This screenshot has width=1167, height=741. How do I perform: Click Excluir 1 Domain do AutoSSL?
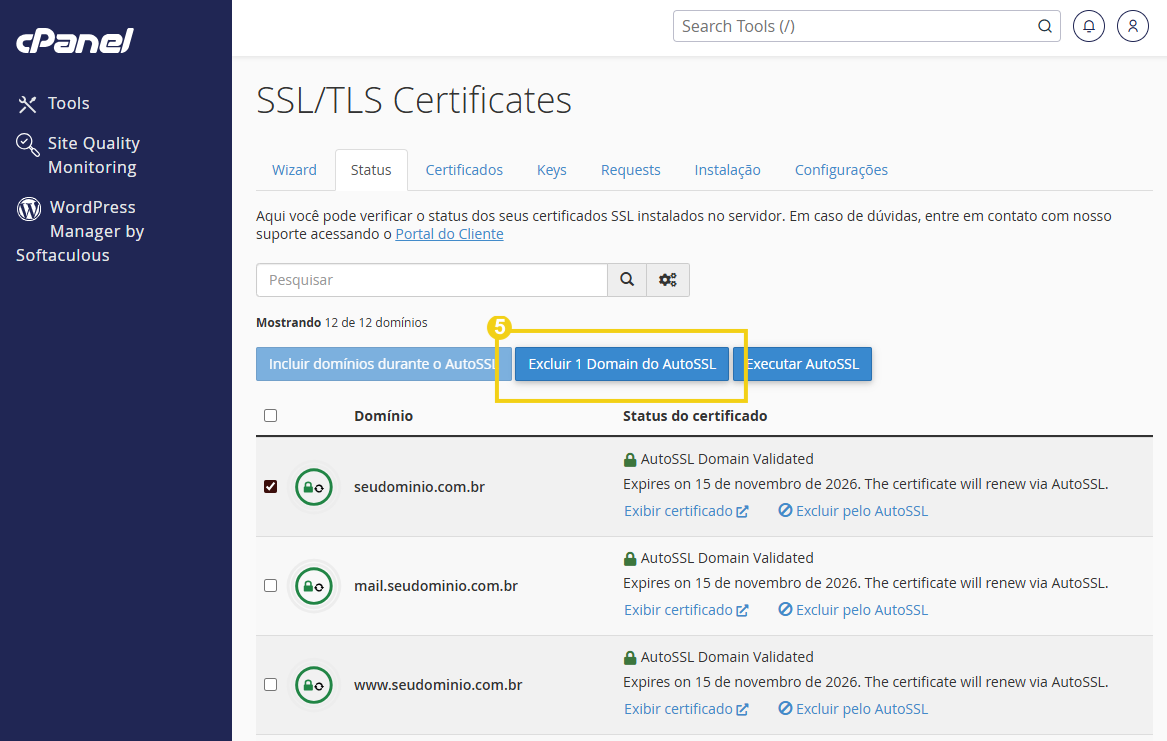[621, 364]
